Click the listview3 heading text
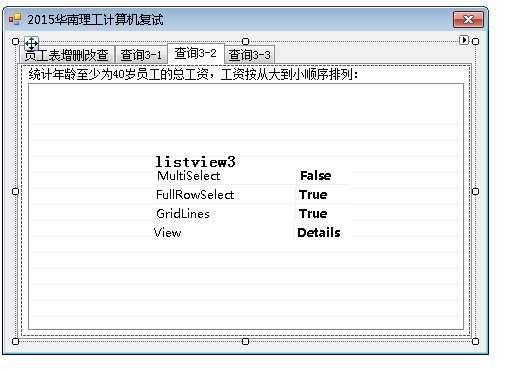The height and width of the screenshot is (371, 512). click(195, 162)
